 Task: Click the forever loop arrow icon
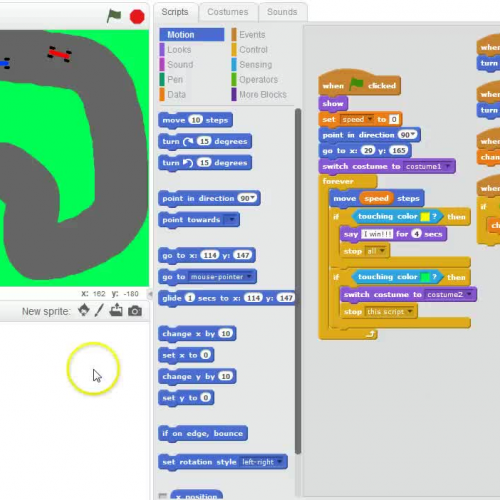(371, 334)
